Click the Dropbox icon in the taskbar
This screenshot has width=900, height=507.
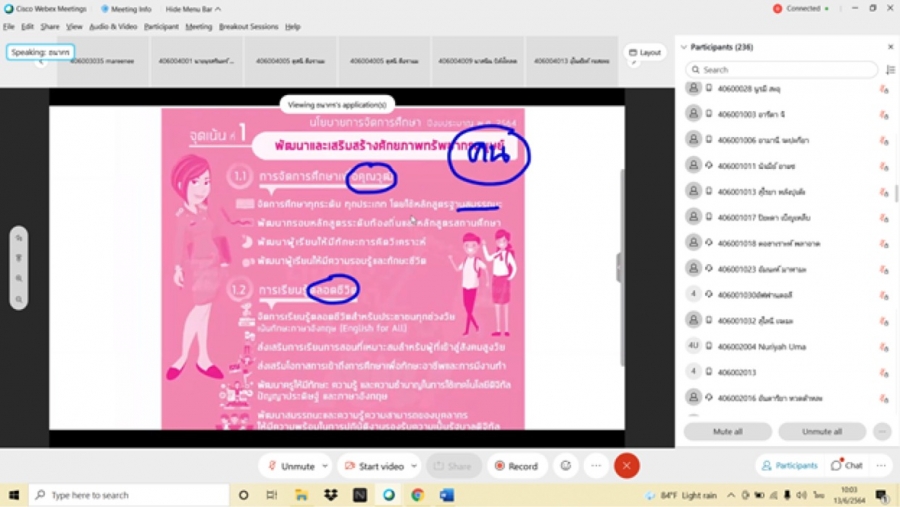point(330,495)
